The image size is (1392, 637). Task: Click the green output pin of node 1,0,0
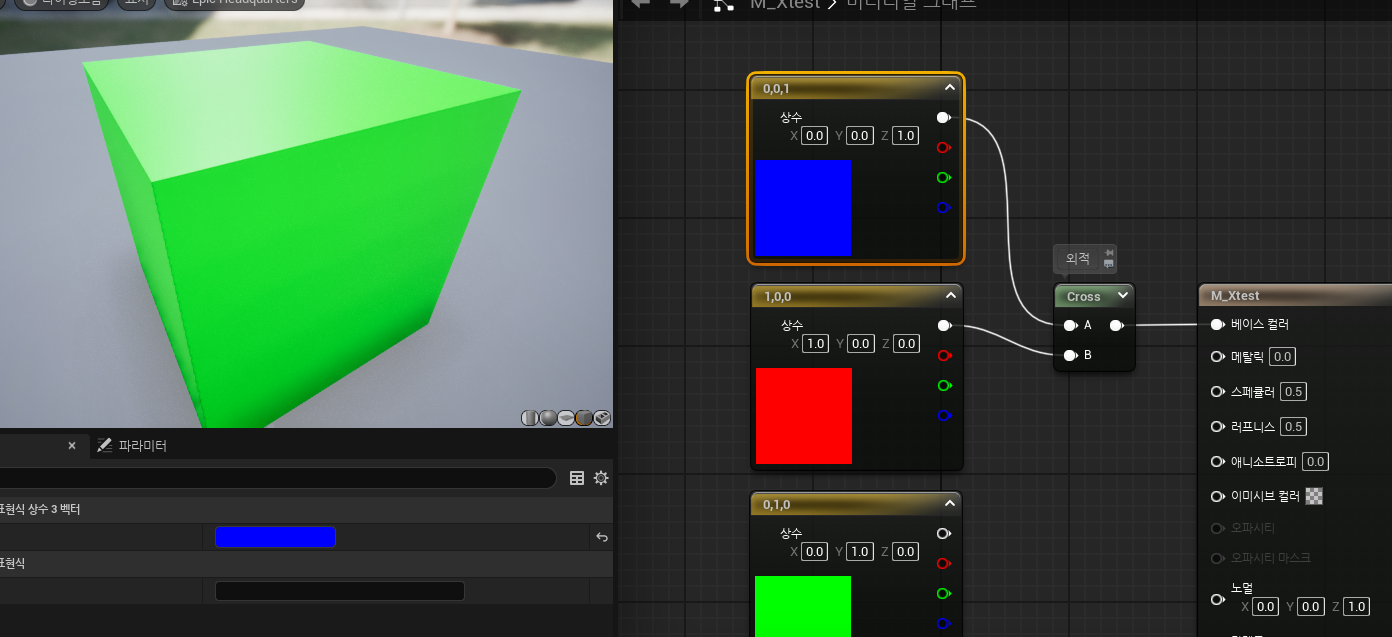point(944,386)
